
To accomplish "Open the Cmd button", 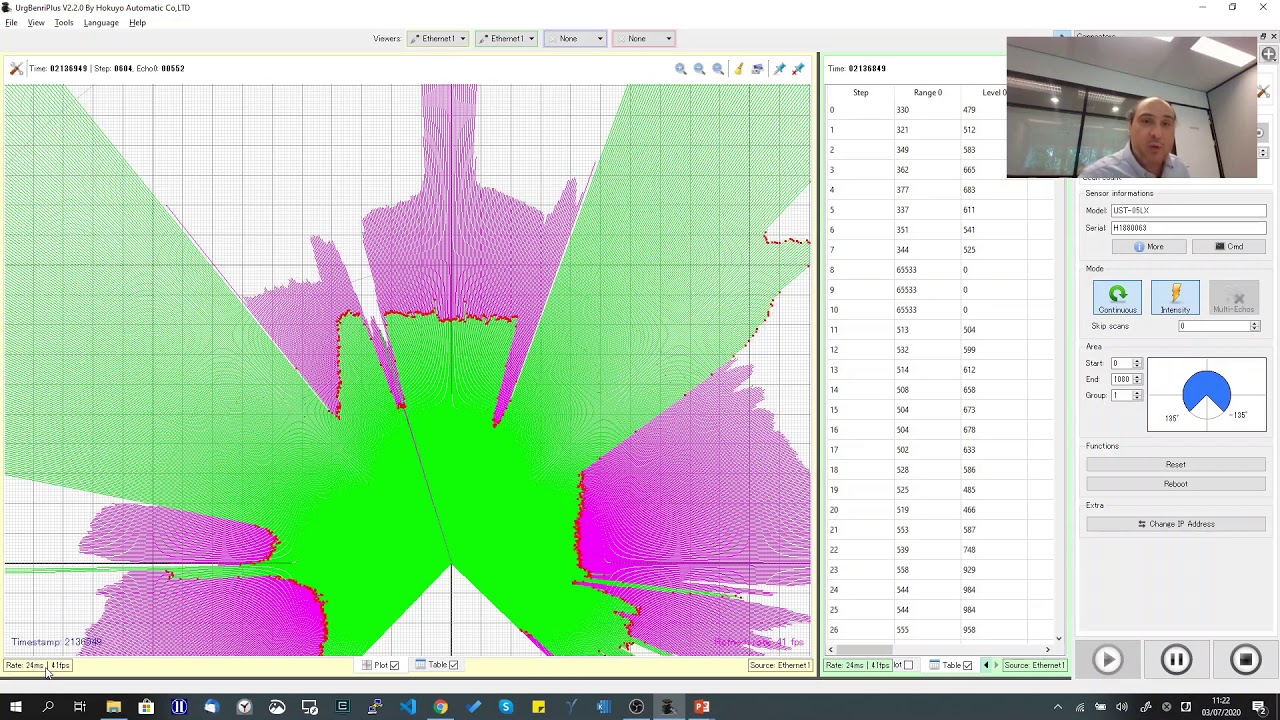I will coord(1229,247).
